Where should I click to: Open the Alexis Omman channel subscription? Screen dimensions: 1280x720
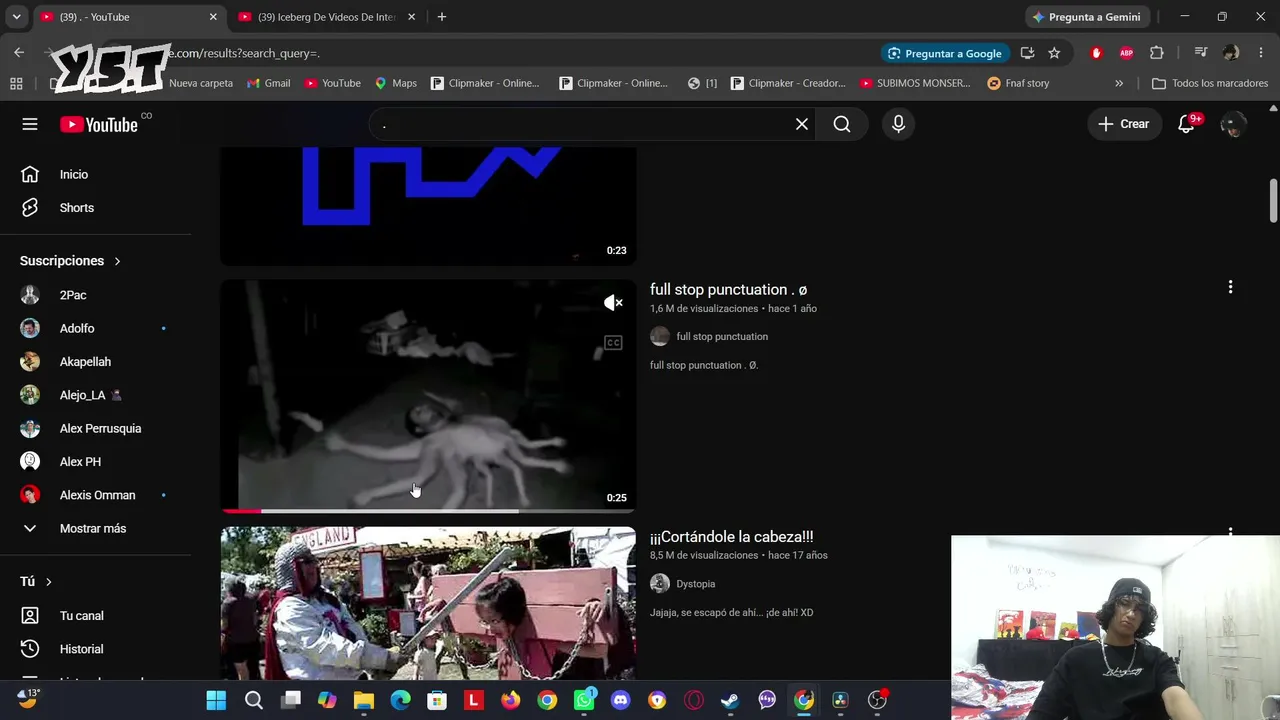[x=96, y=495]
